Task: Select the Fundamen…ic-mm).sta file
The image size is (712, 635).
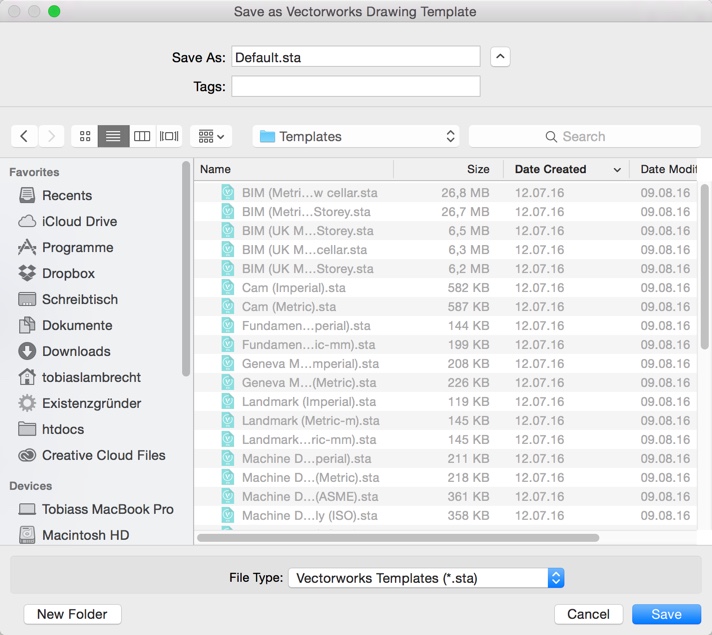Action: (446, 345)
